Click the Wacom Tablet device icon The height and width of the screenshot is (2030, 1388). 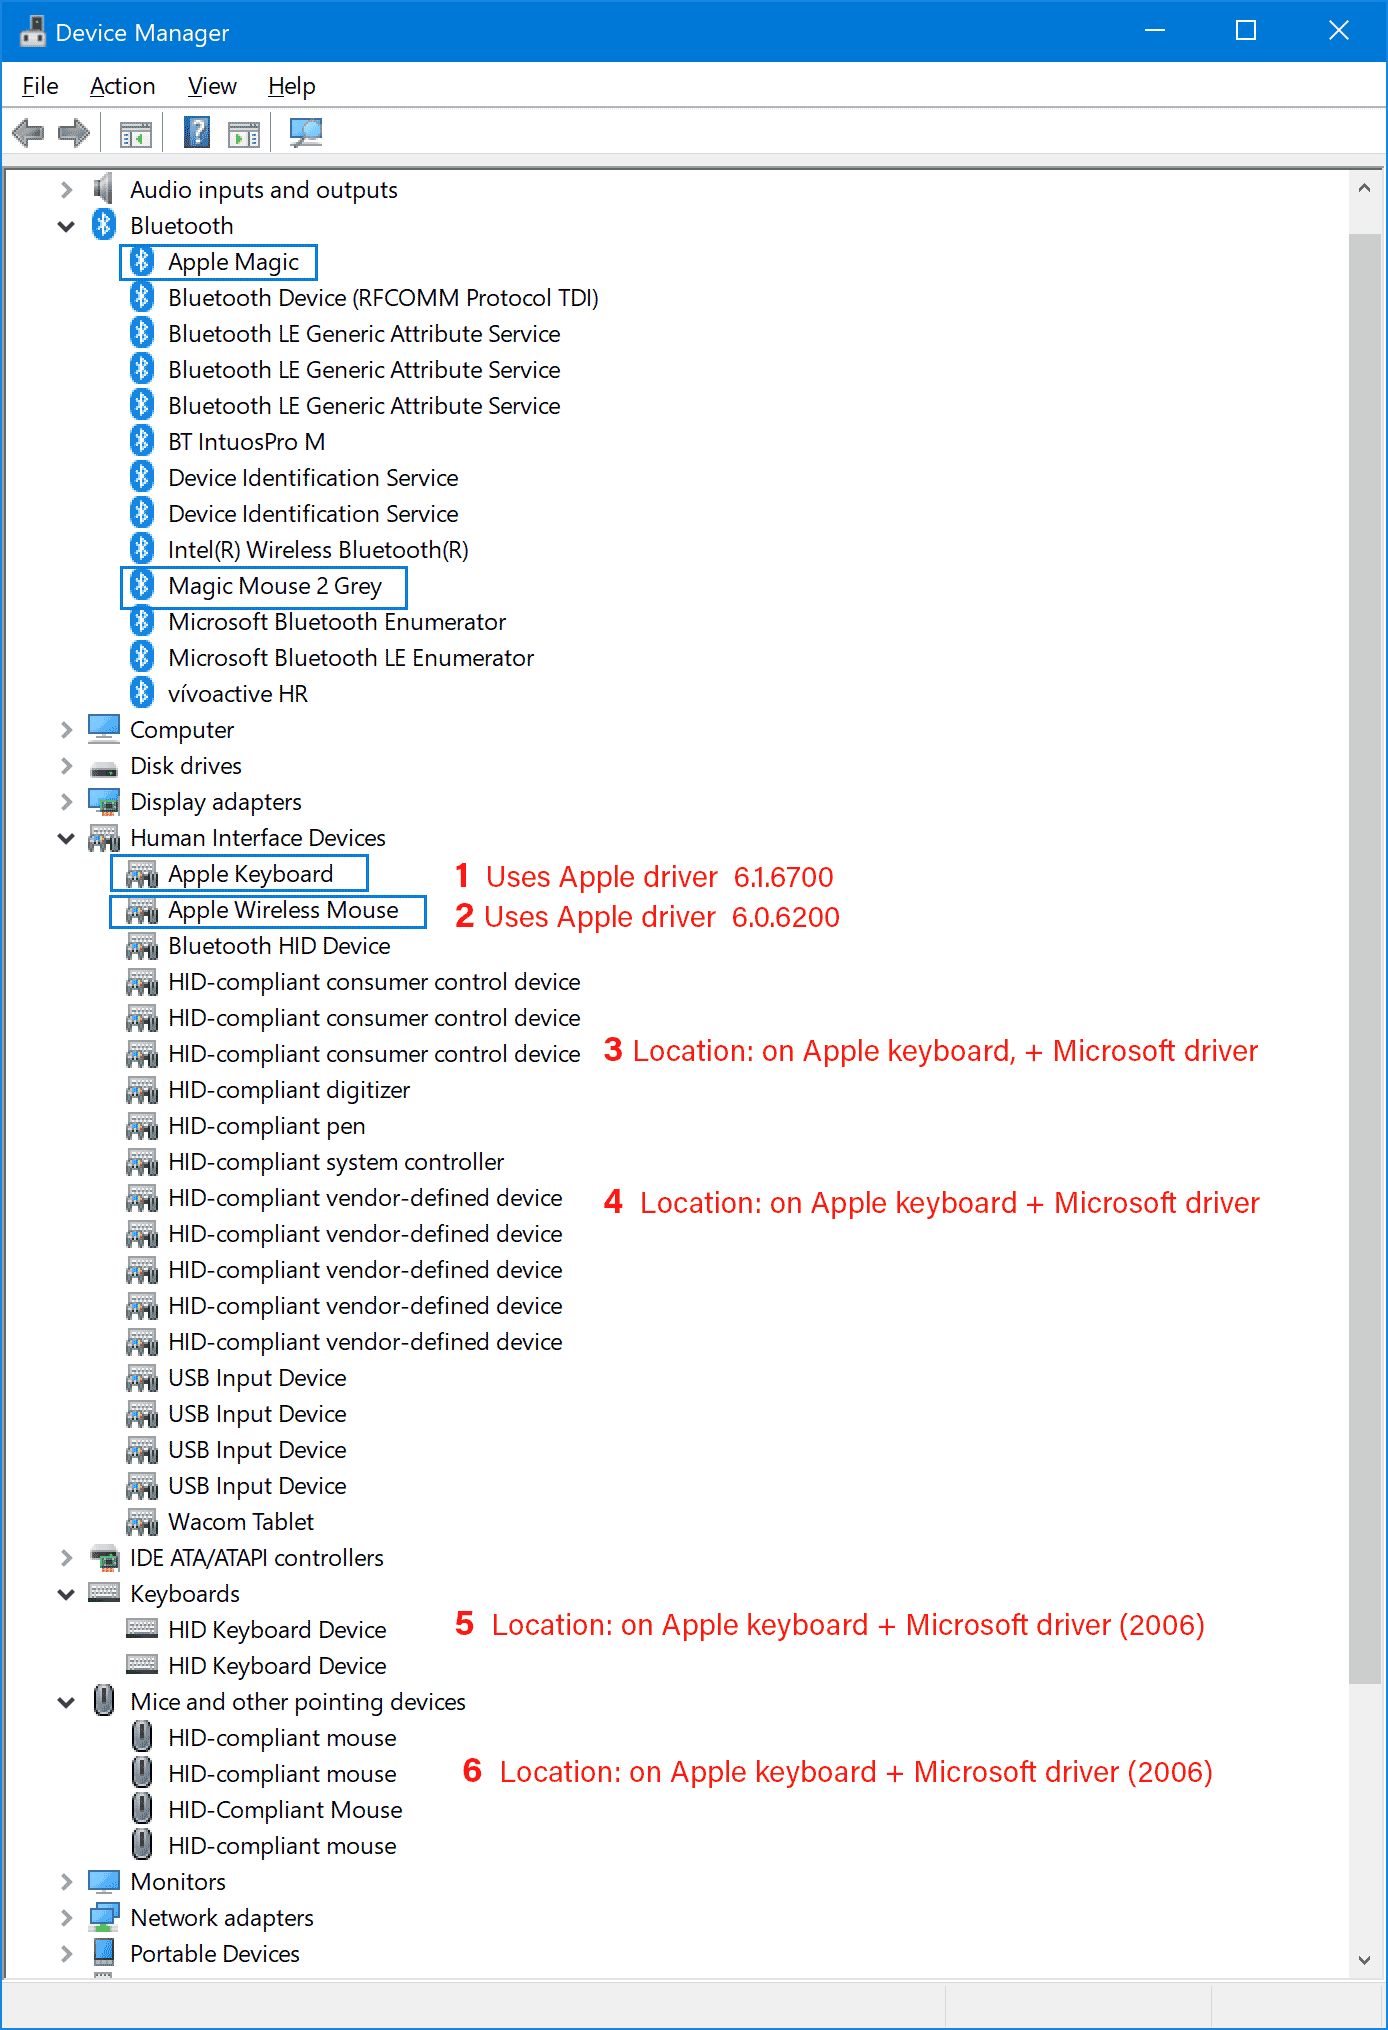pos(142,1522)
